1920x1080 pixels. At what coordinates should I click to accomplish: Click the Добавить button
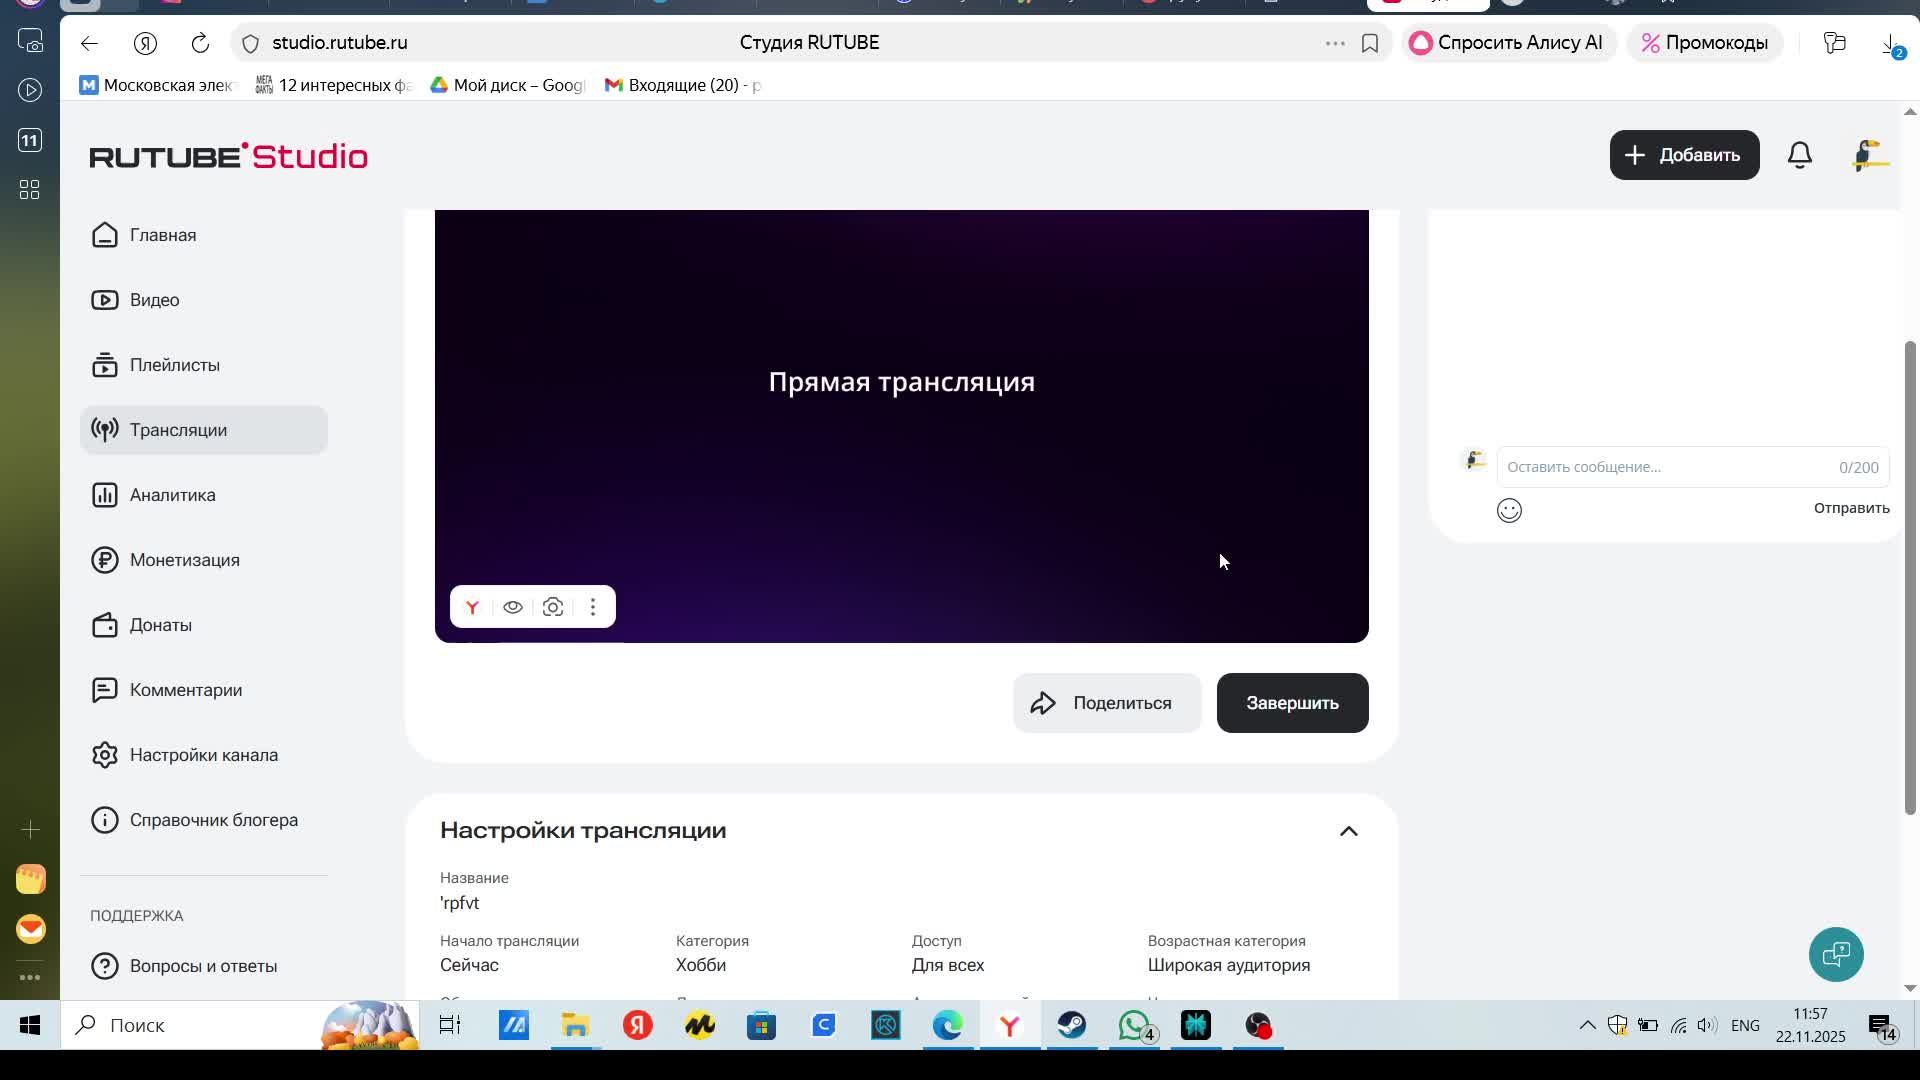[1684, 155]
